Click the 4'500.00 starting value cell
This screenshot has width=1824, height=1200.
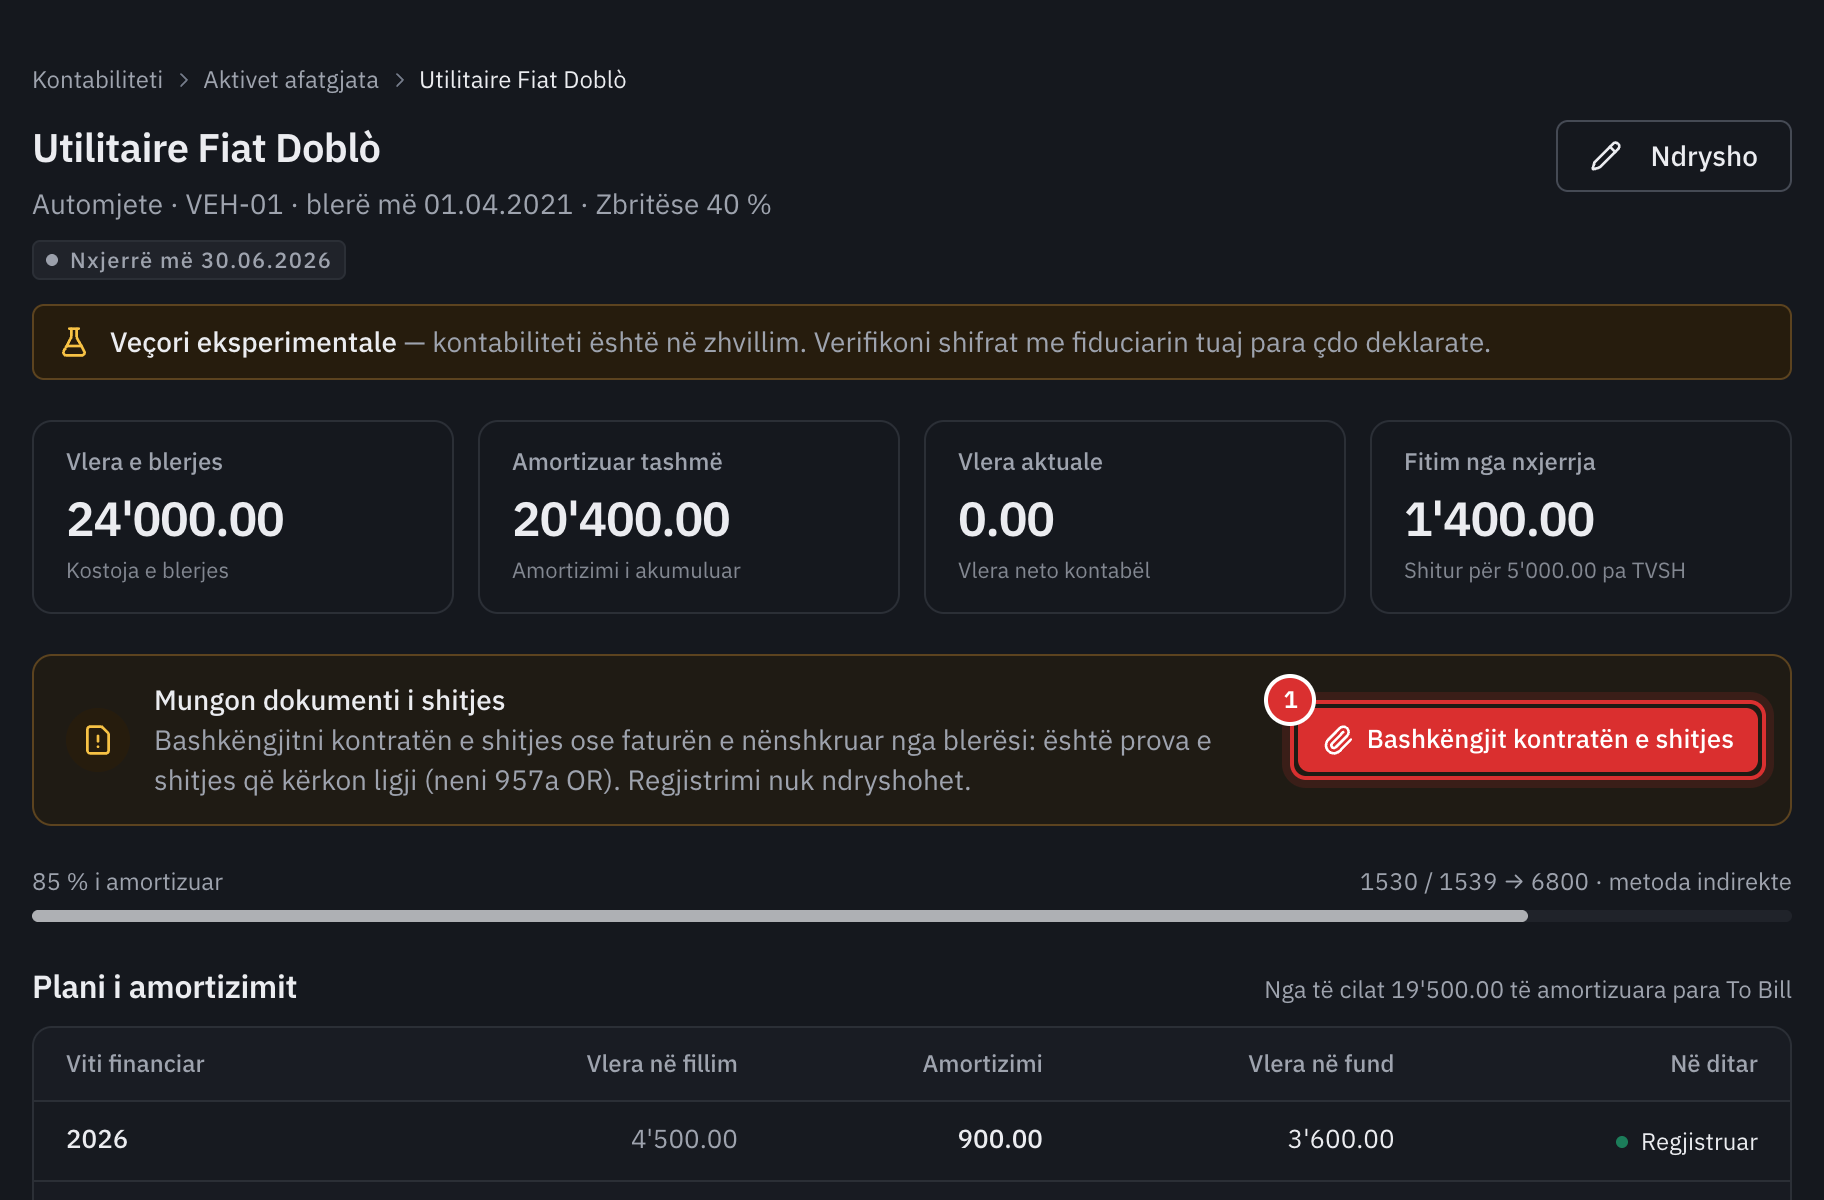click(684, 1139)
